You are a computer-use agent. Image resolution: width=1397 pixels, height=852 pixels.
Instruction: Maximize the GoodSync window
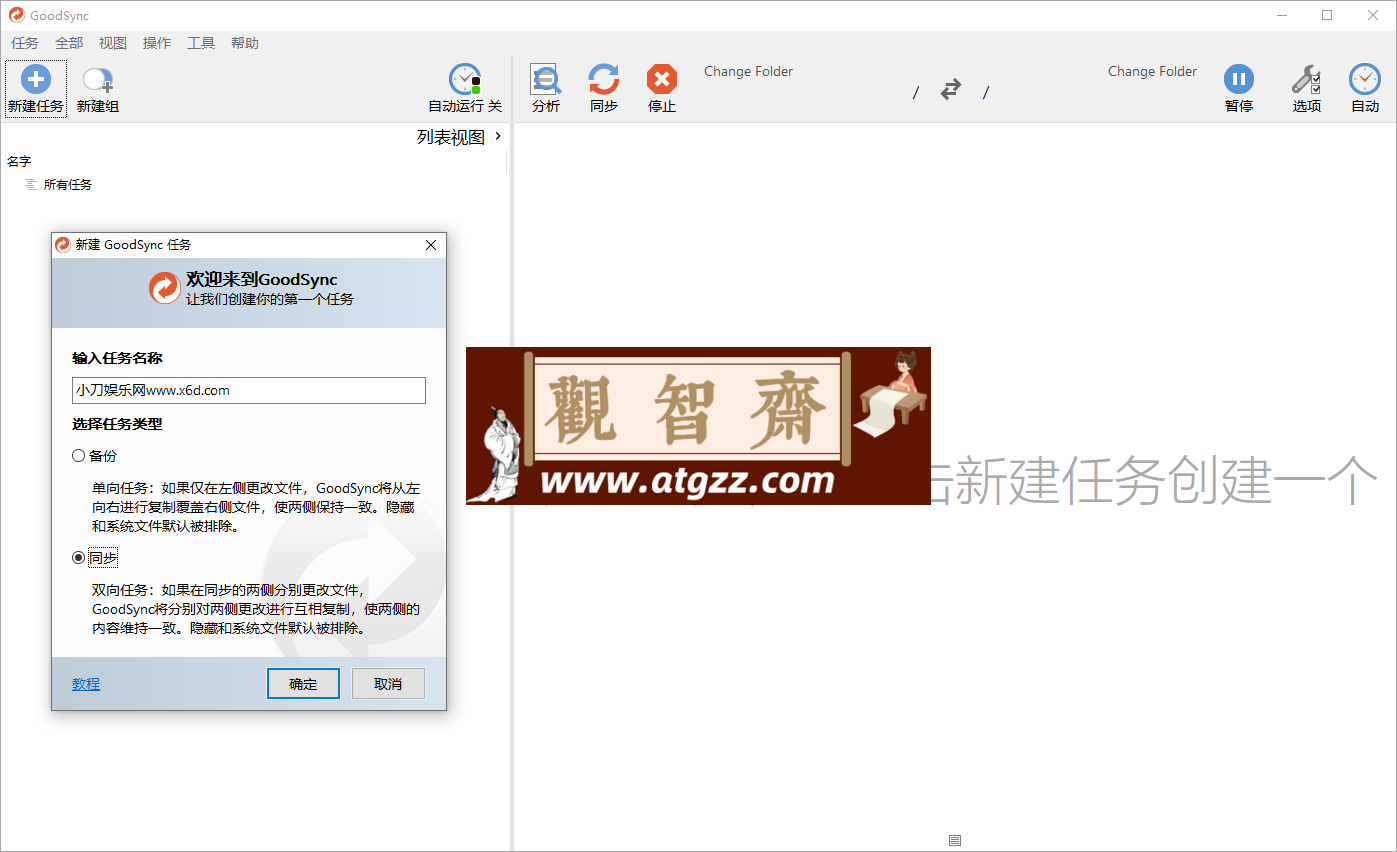[x=1327, y=15]
